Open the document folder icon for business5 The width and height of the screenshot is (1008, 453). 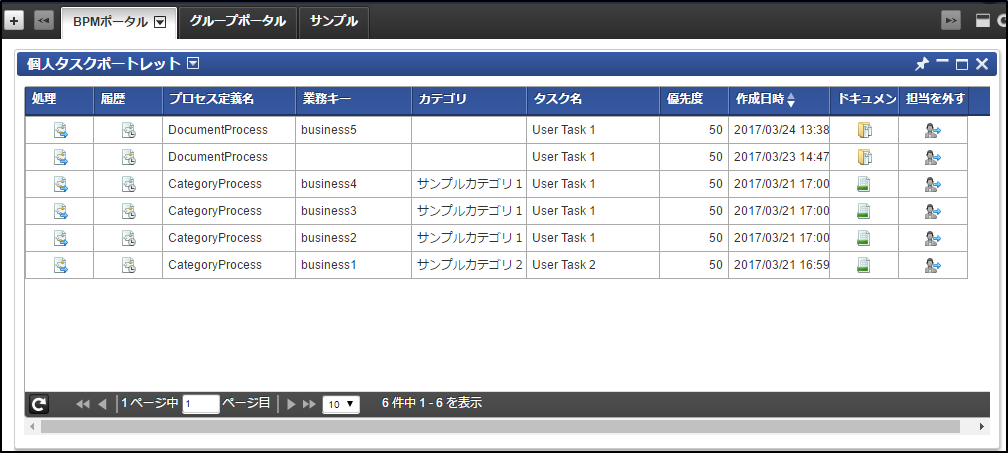pos(865,130)
